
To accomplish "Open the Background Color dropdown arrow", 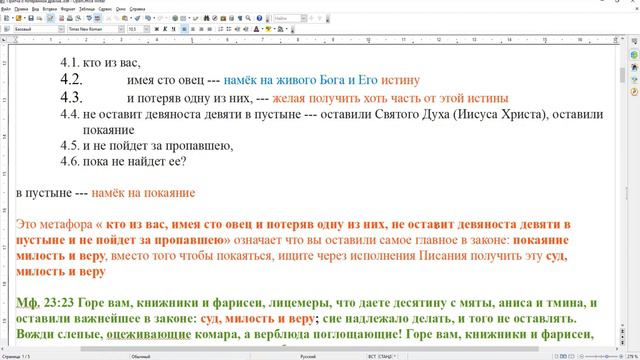I will pyautogui.click(x=287, y=29).
